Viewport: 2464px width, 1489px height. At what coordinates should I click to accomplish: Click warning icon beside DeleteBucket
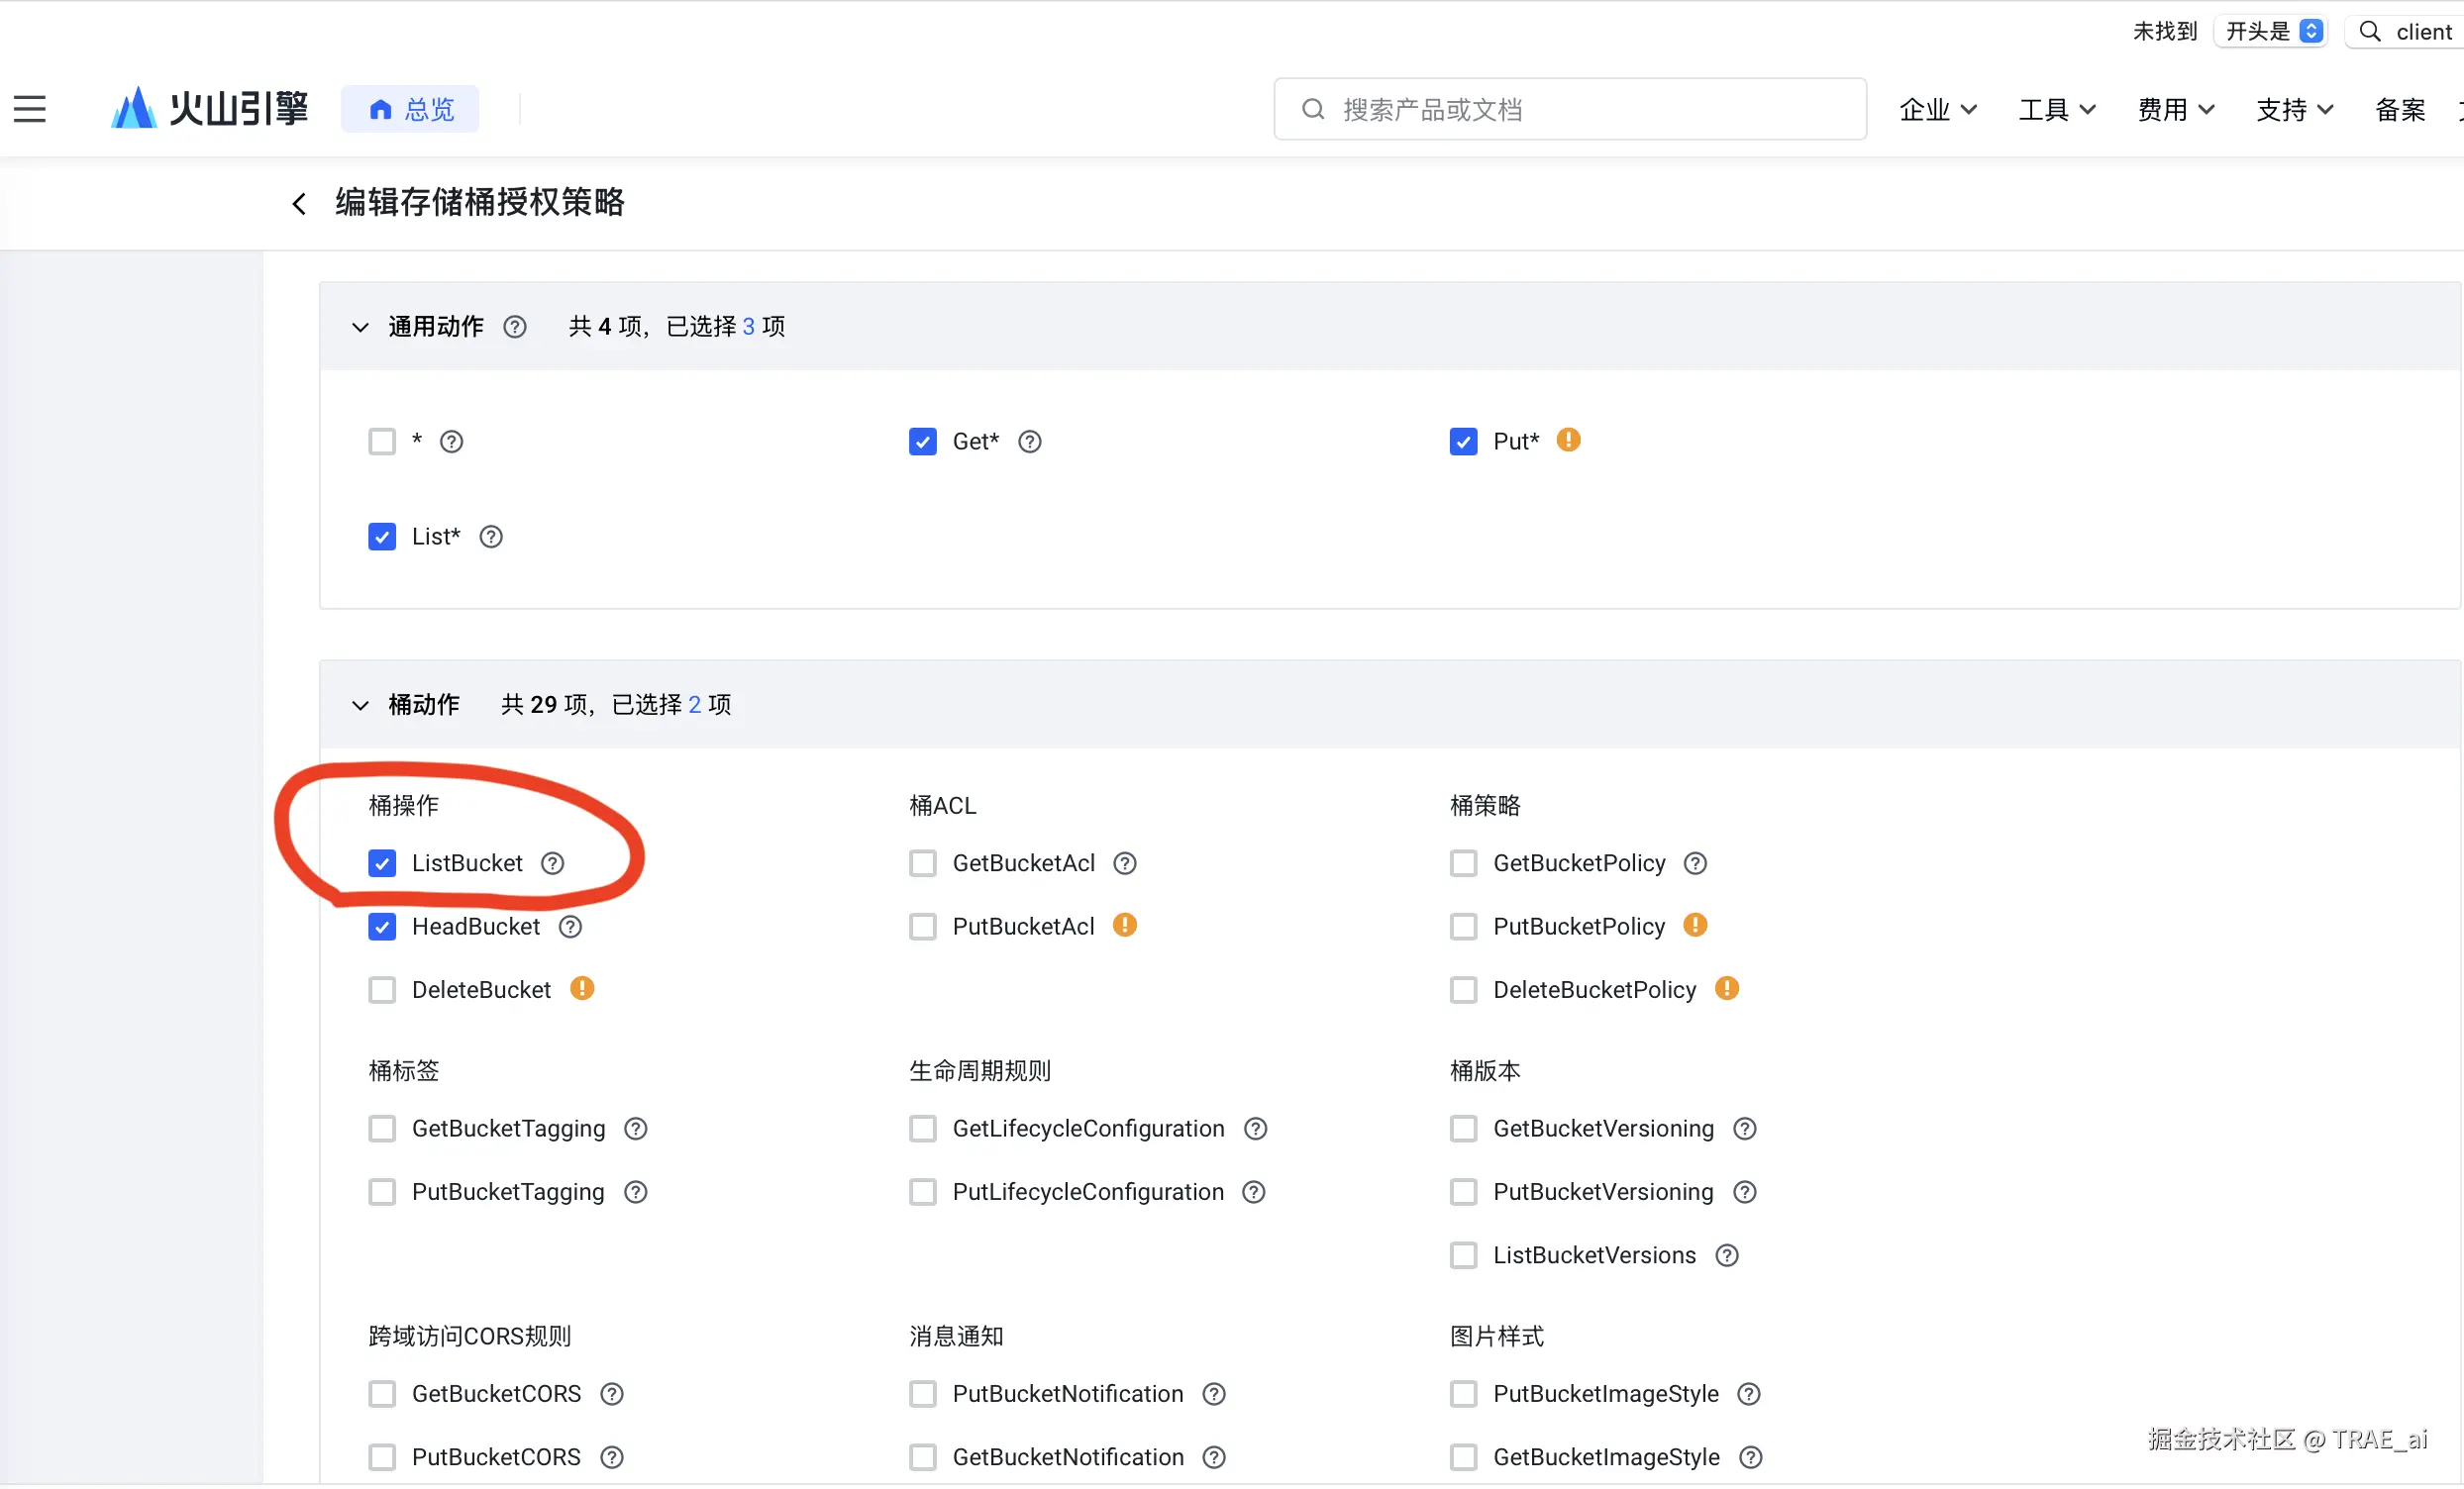582,989
